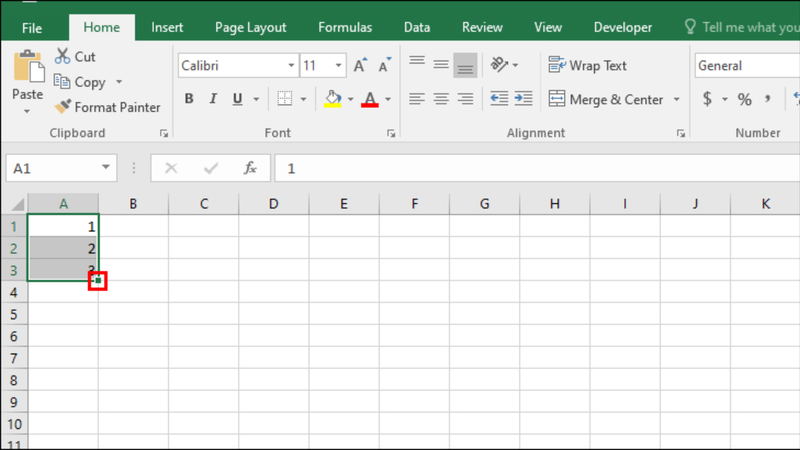The width and height of the screenshot is (800, 450).
Task: Open Underline style dropdown arrow
Action: click(256, 99)
